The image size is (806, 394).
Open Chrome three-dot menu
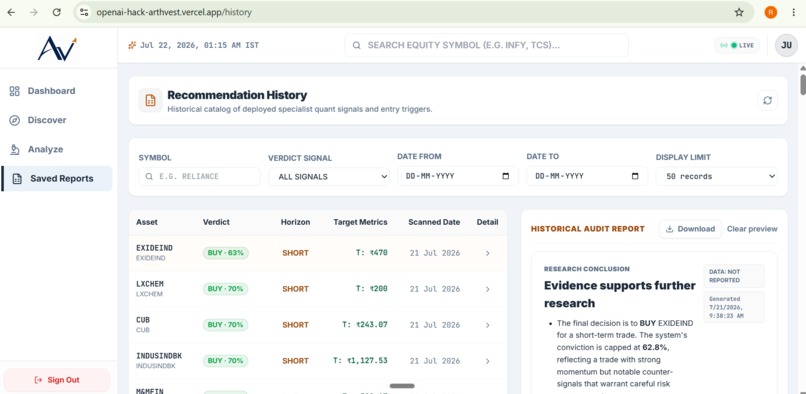794,12
